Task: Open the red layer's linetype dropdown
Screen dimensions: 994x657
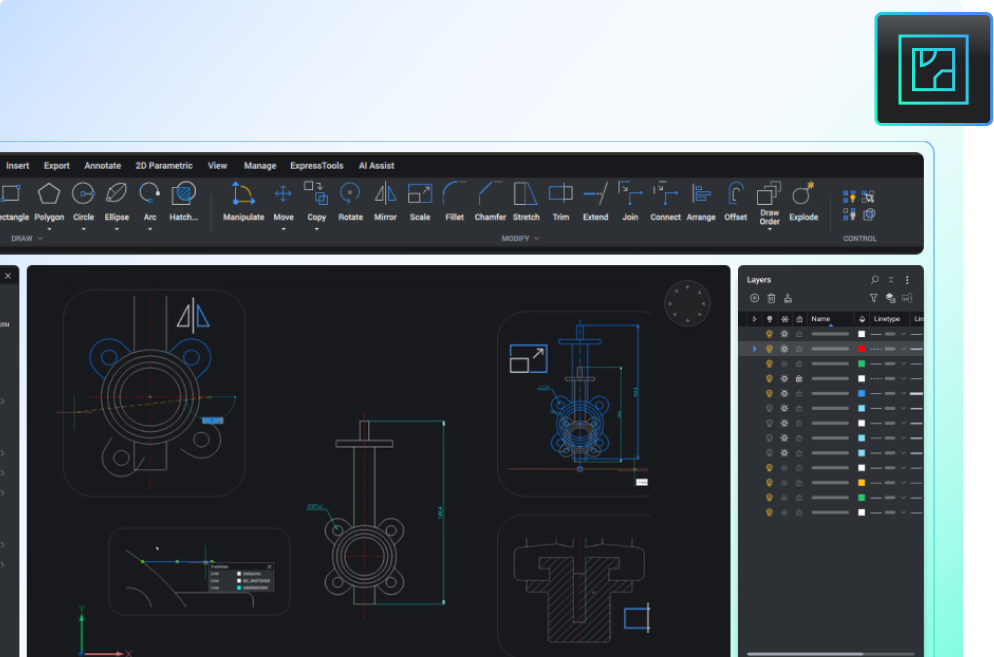Action: click(x=903, y=349)
